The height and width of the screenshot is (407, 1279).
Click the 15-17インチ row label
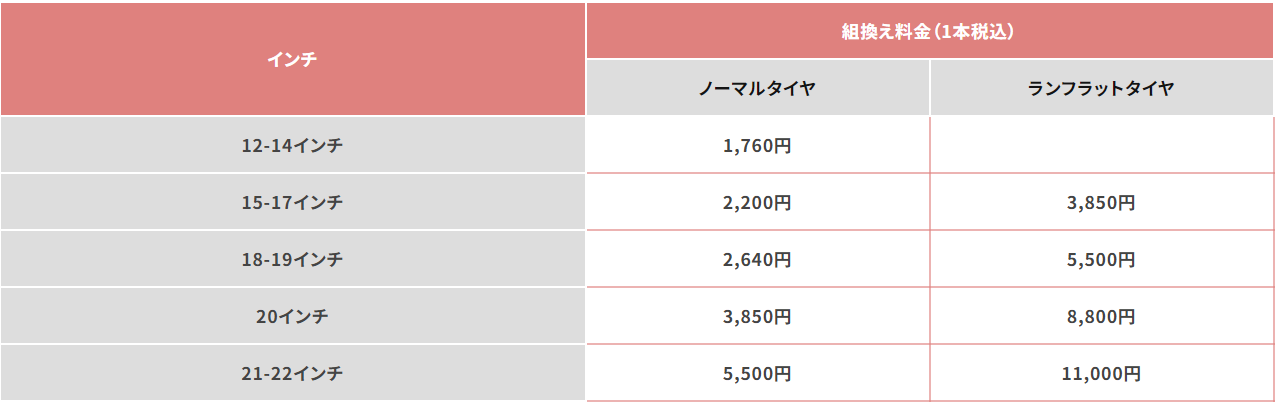(292, 202)
